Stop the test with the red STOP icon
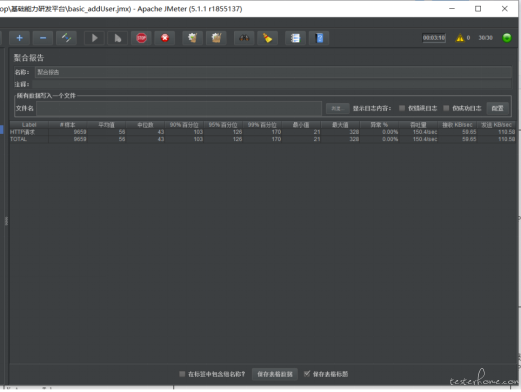 [141, 38]
